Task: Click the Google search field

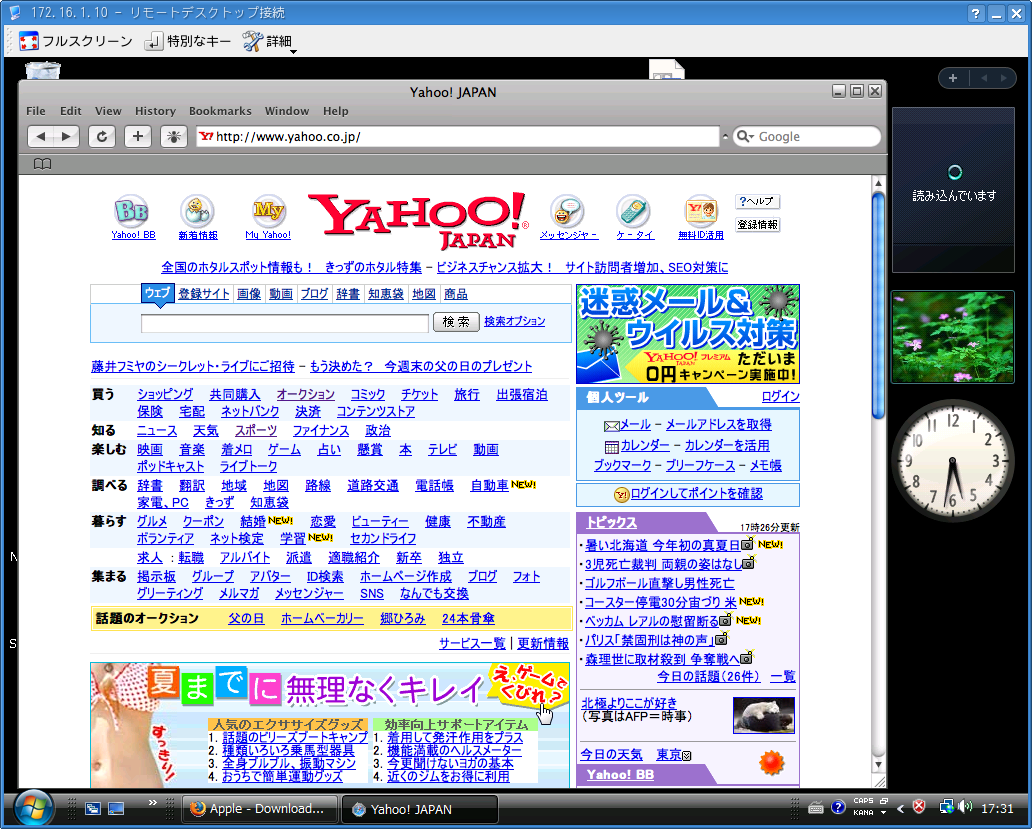Action: [x=807, y=136]
